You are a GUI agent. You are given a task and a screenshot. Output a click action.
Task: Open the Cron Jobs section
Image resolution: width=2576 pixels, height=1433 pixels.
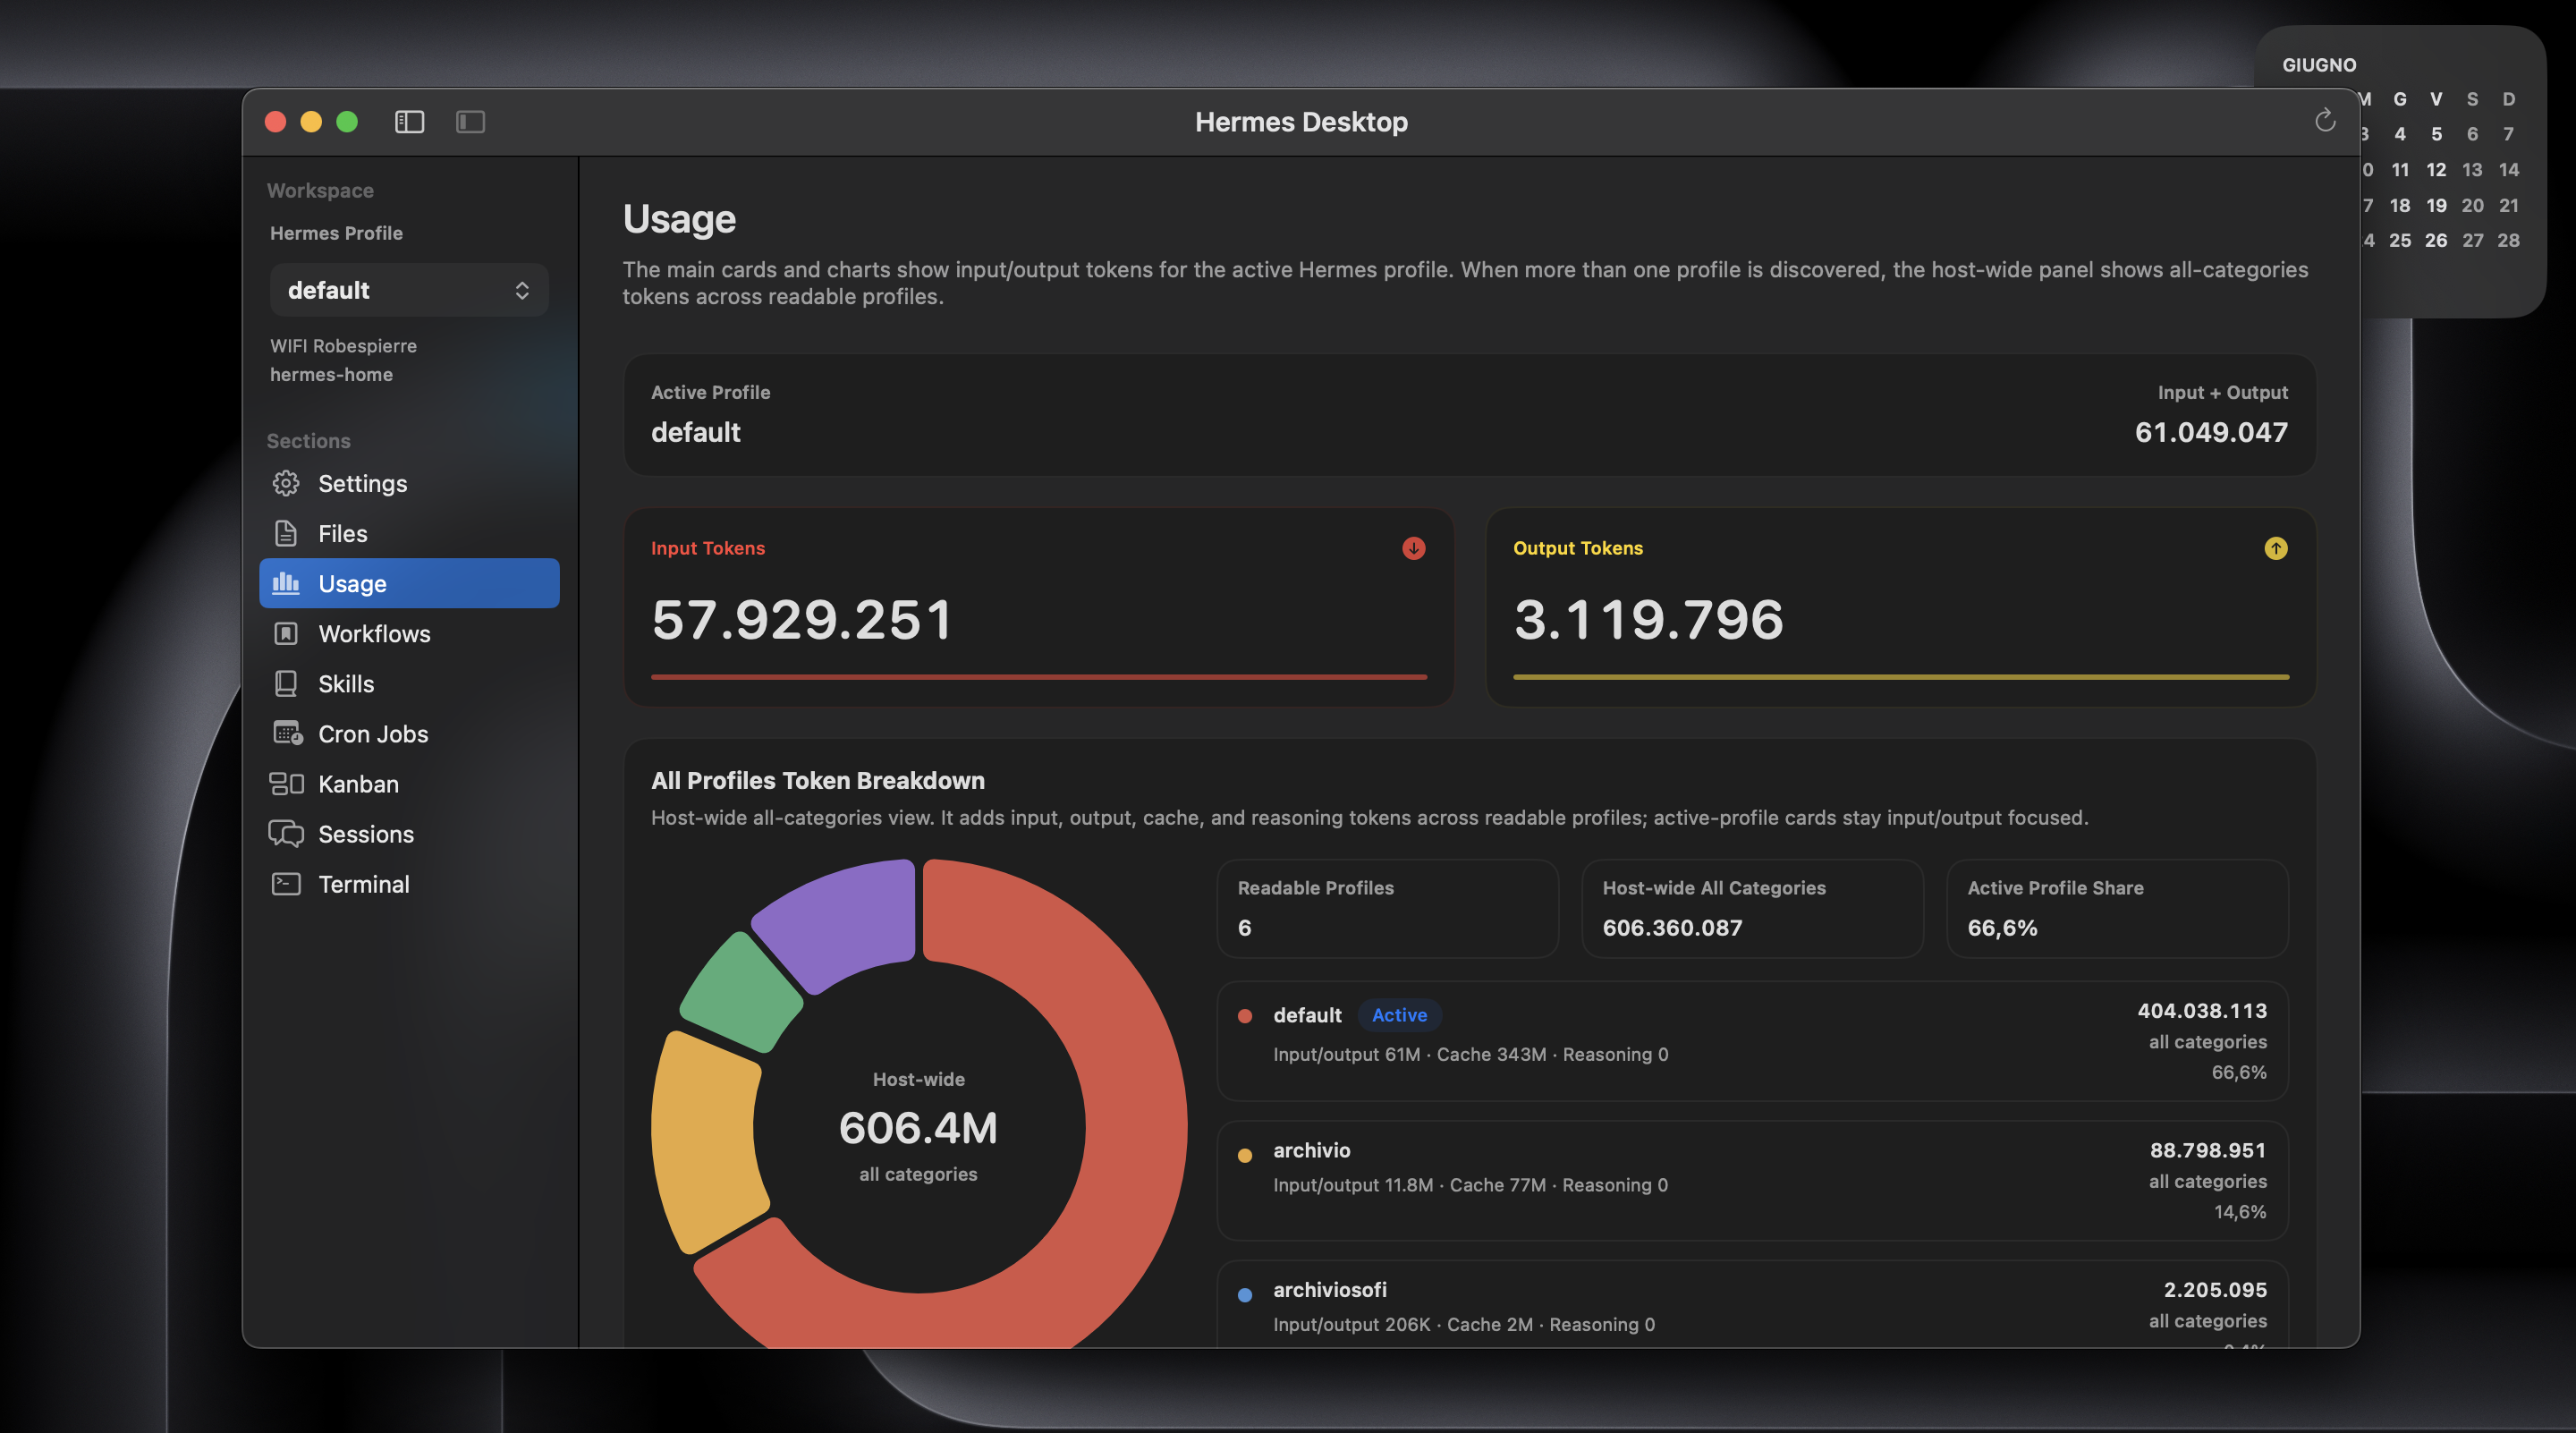[x=409, y=733]
